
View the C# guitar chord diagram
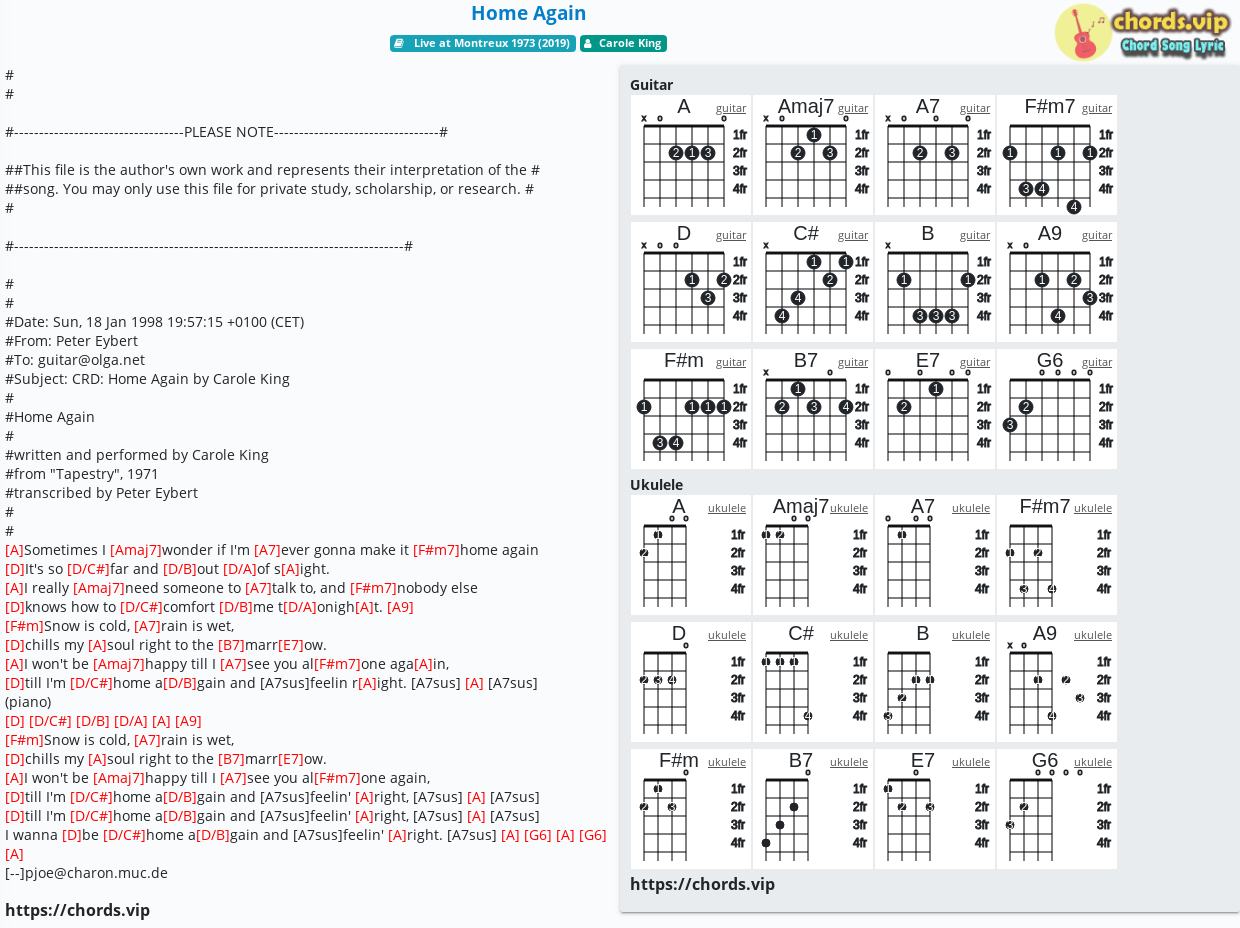coord(813,282)
